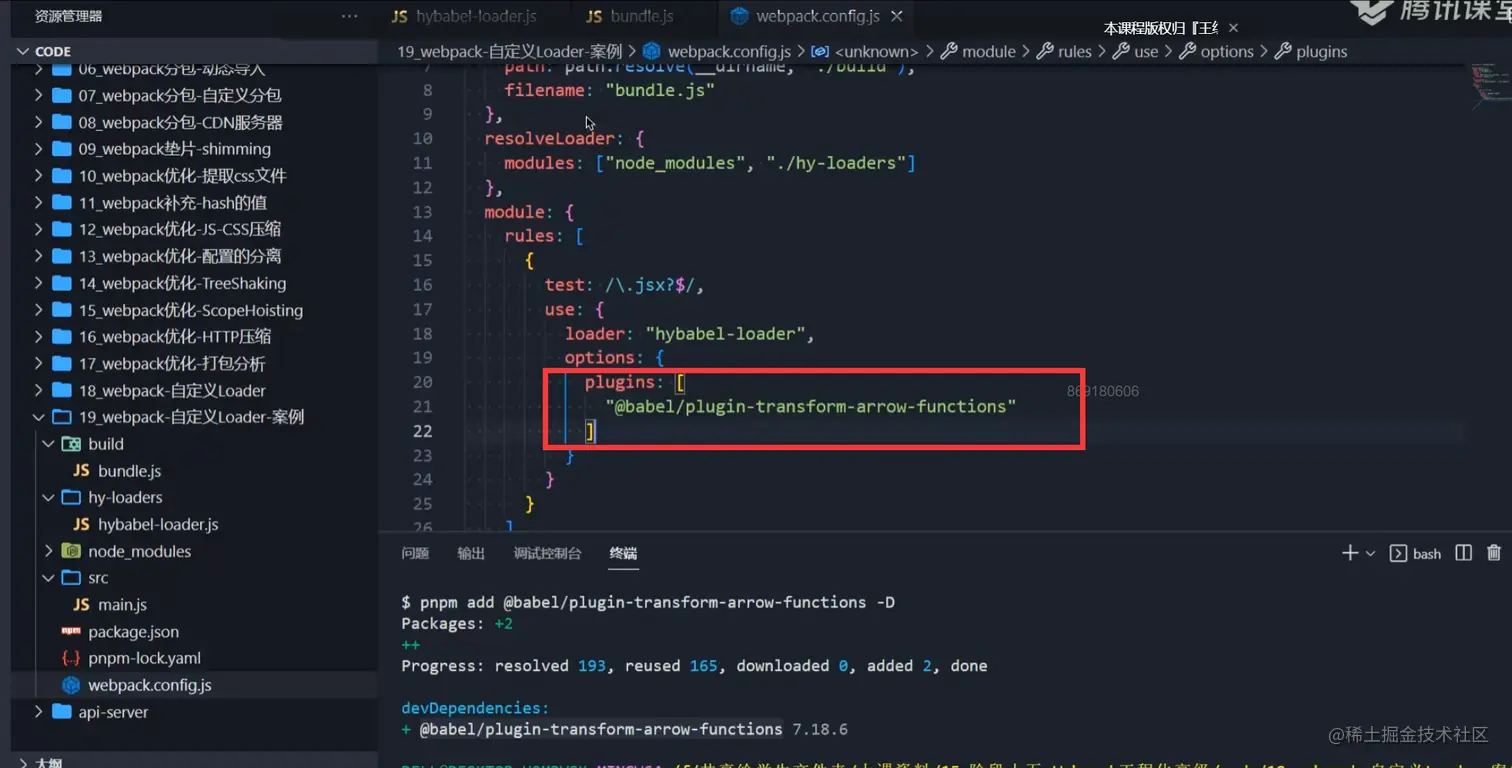The height and width of the screenshot is (768, 1512).
Task: Place cursor on line 21 plugin string
Action: click(810, 406)
